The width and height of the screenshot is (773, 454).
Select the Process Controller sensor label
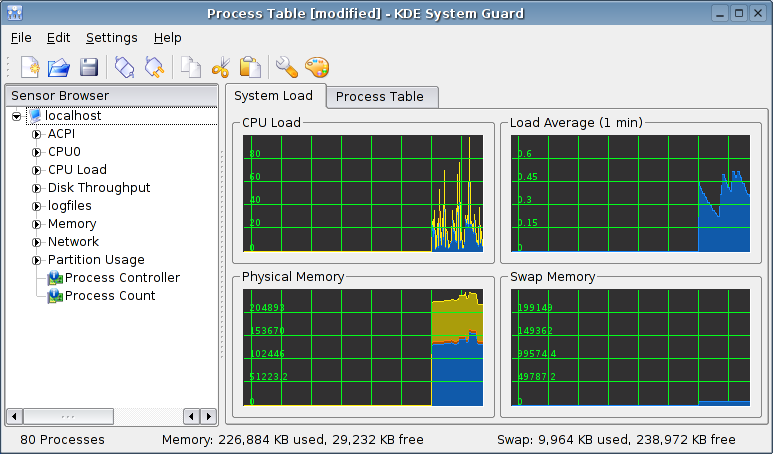[122, 278]
